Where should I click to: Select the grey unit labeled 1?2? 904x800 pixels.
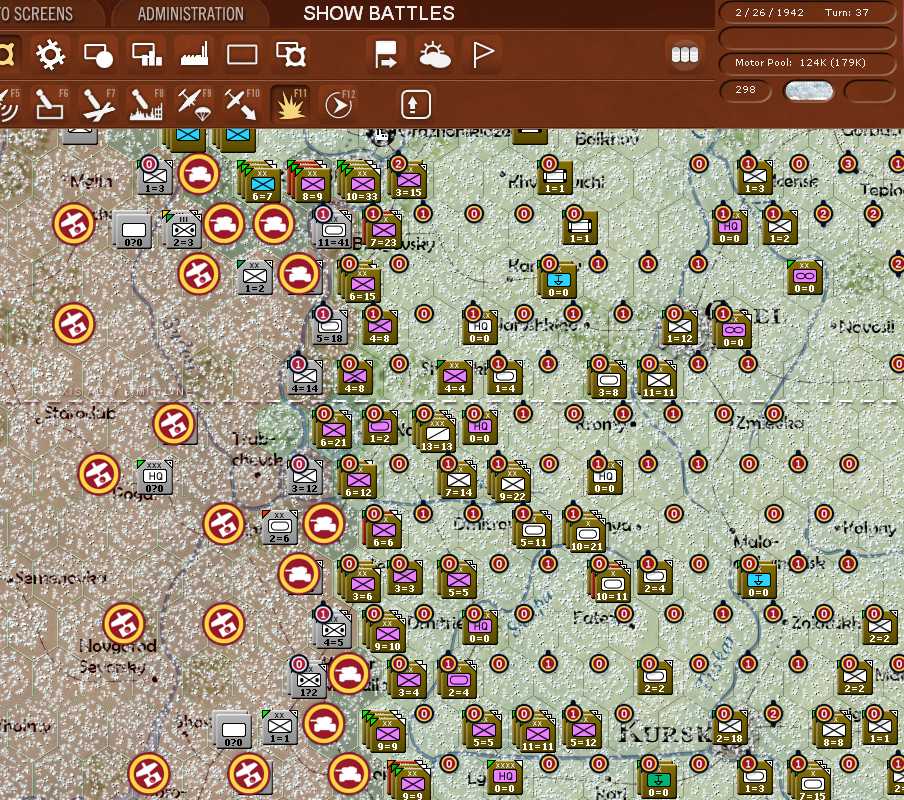(308, 682)
